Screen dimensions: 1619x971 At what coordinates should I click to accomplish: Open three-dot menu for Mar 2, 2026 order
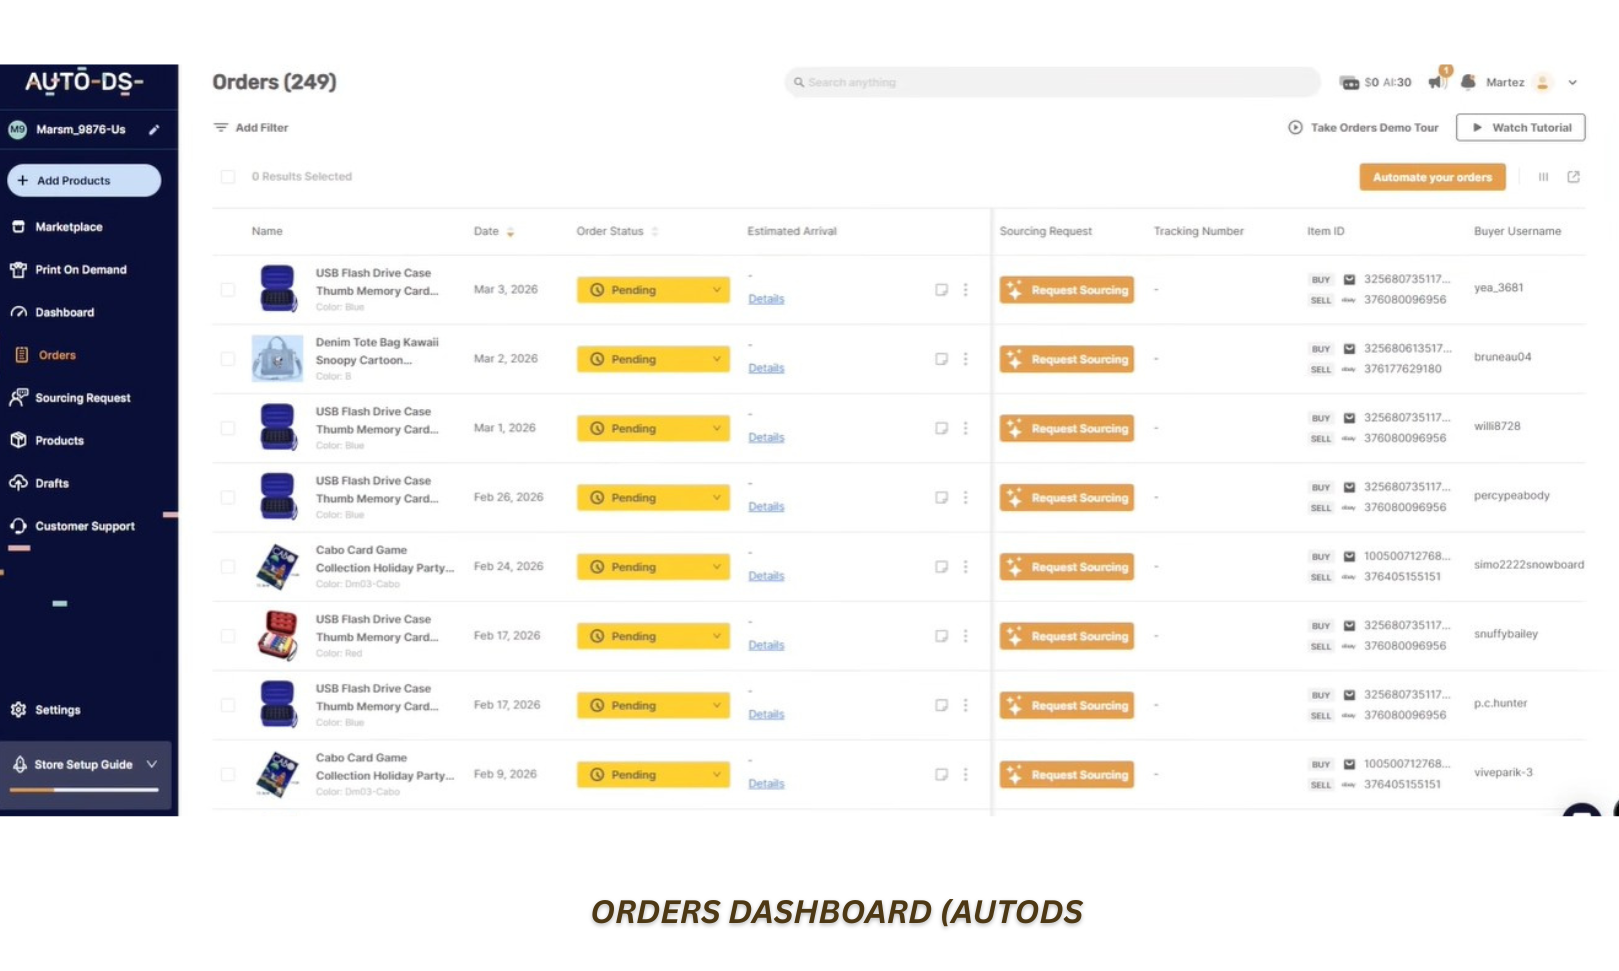point(965,359)
